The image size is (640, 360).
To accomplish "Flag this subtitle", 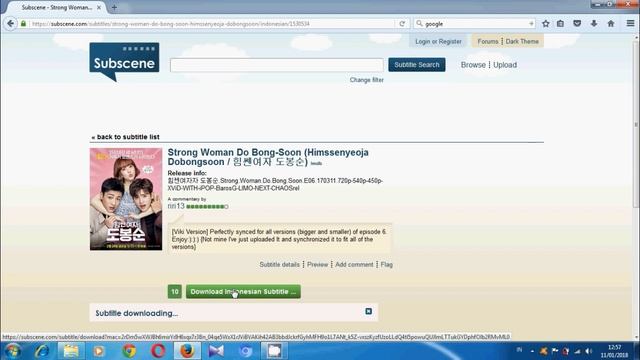I will click(x=387, y=264).
